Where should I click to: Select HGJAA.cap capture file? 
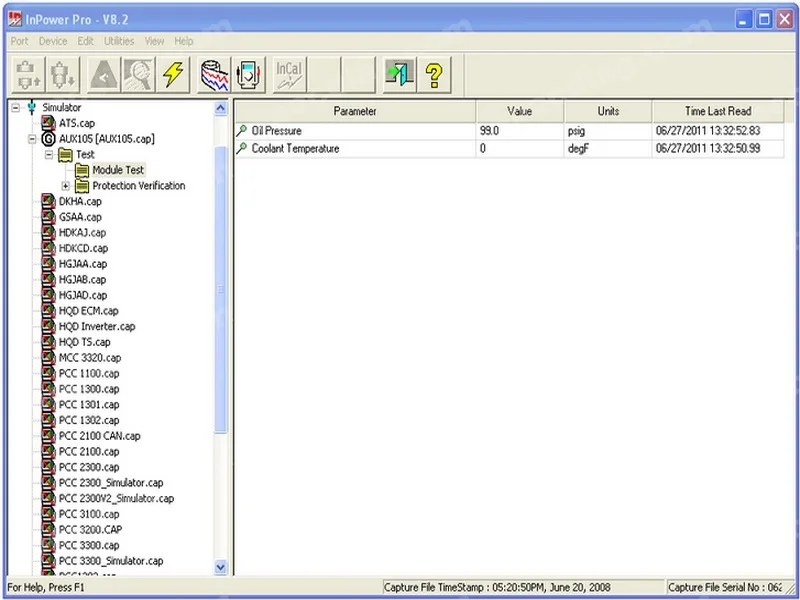coord(83,264)
